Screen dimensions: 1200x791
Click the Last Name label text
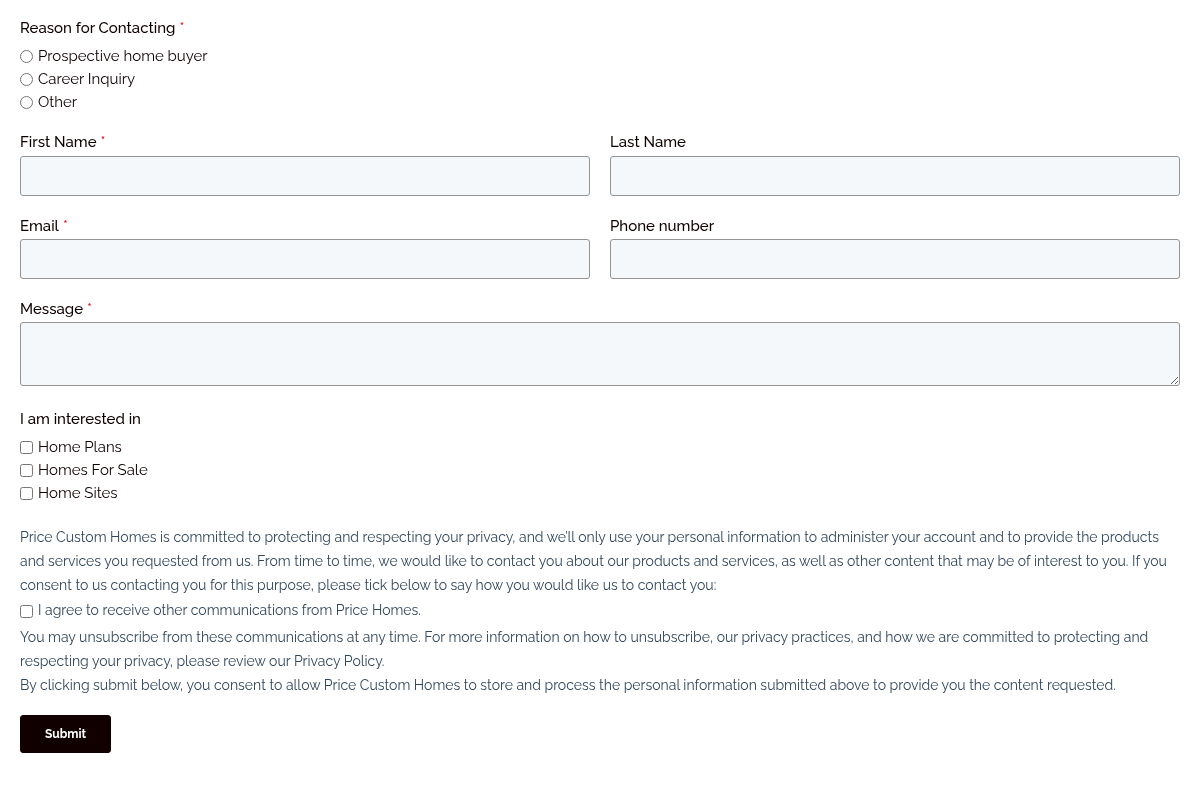[x=648, y=142]
